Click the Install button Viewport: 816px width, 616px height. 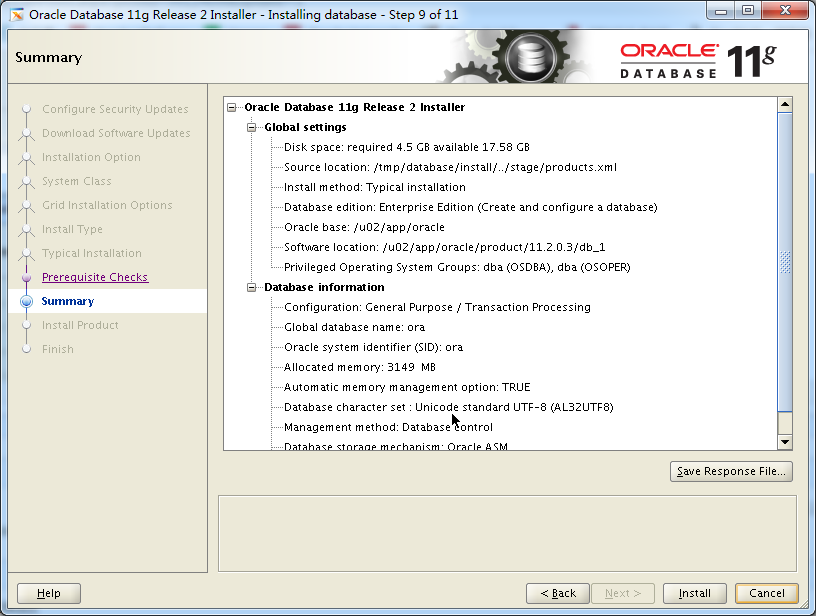[x=694, y=593]
